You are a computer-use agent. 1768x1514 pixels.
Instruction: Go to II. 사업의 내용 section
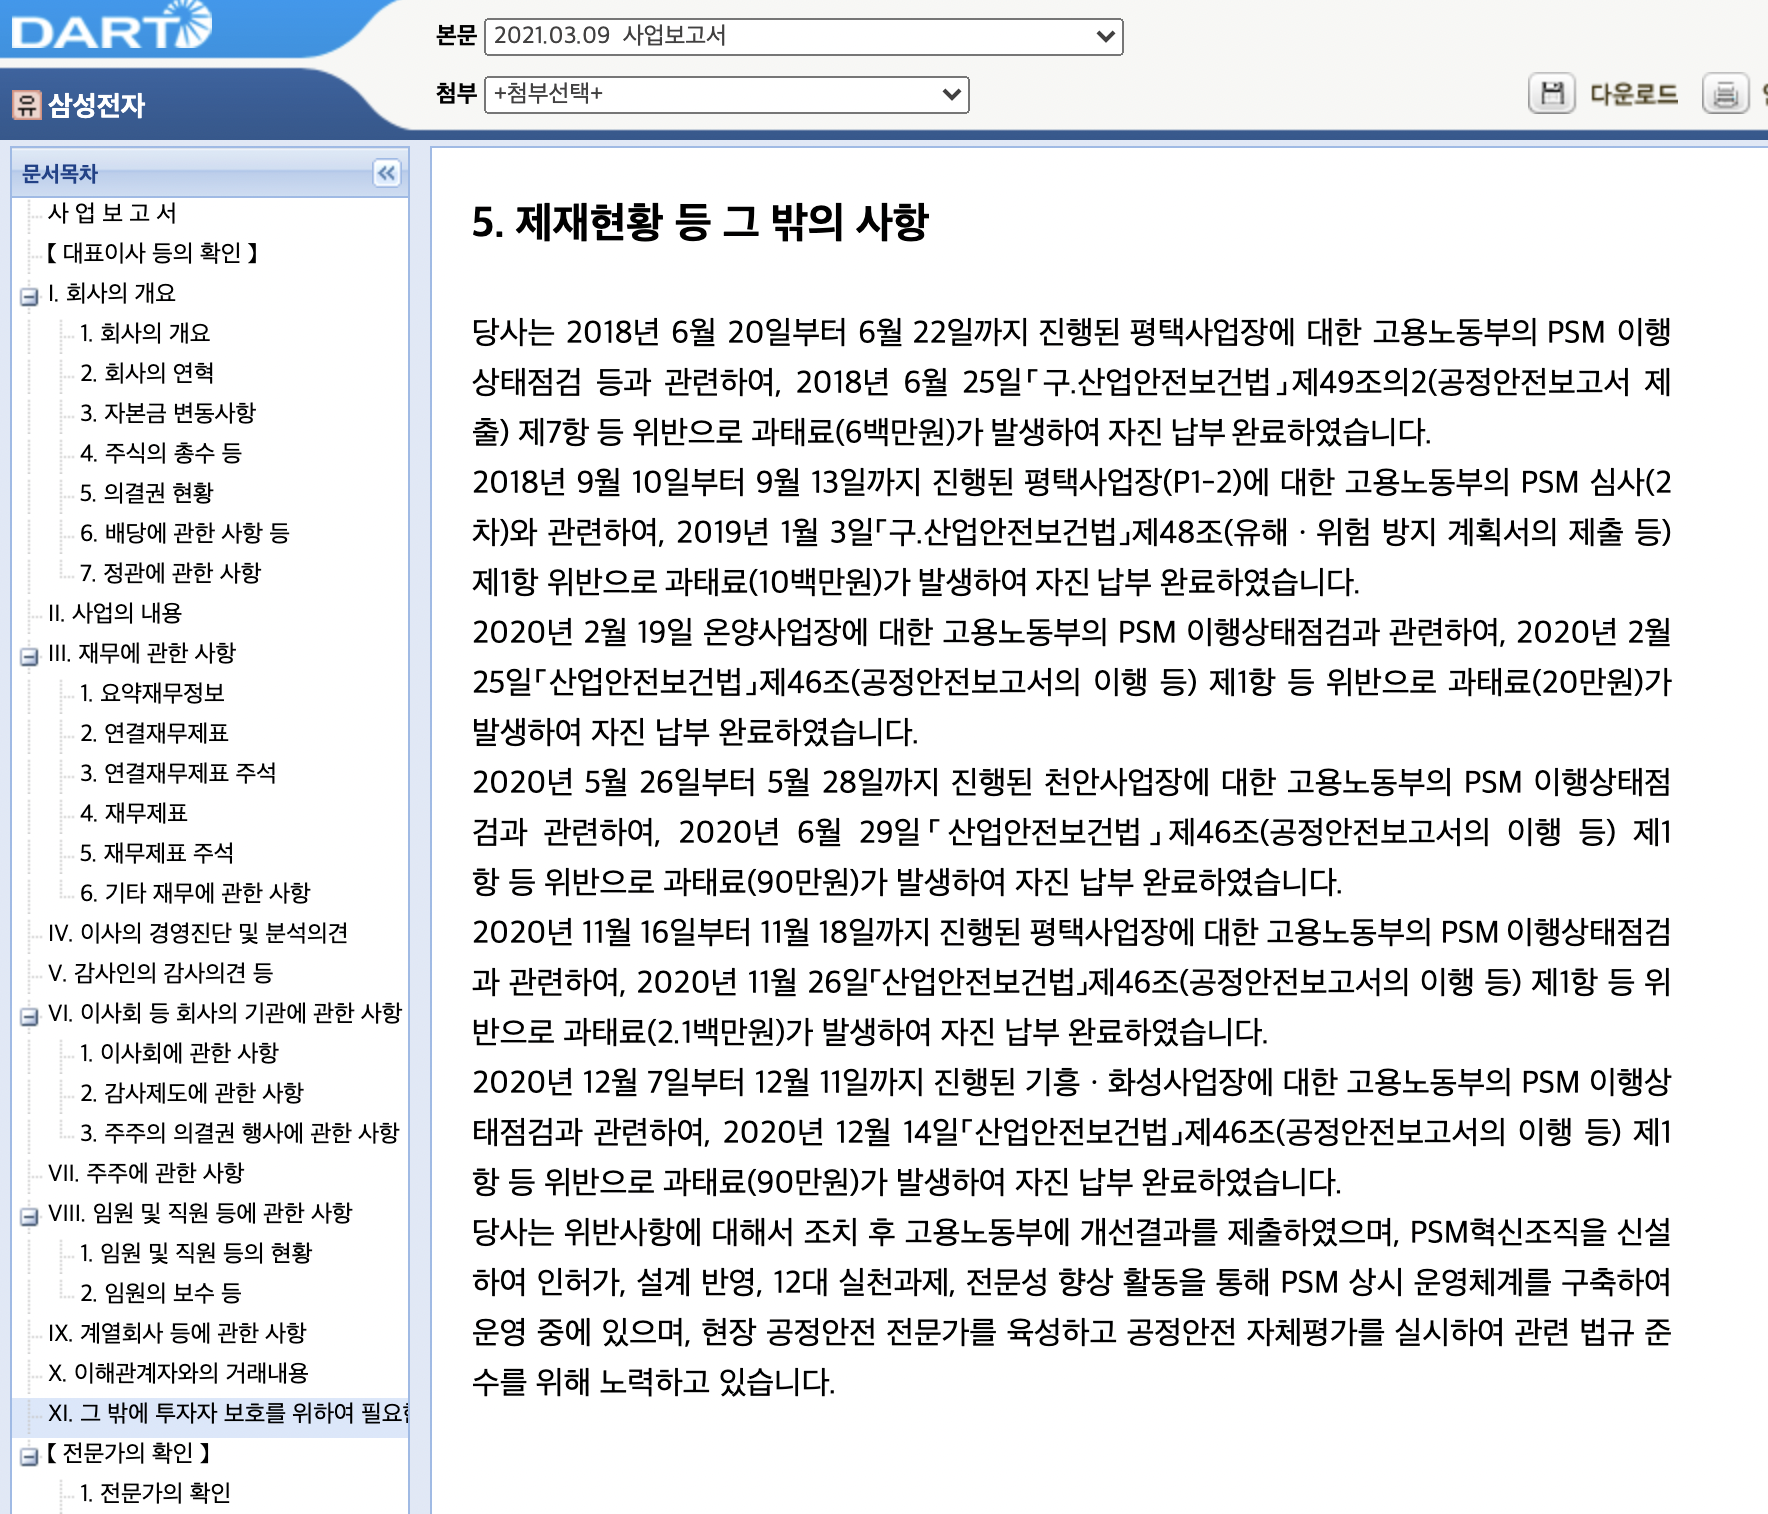click(x=115, y=613)
